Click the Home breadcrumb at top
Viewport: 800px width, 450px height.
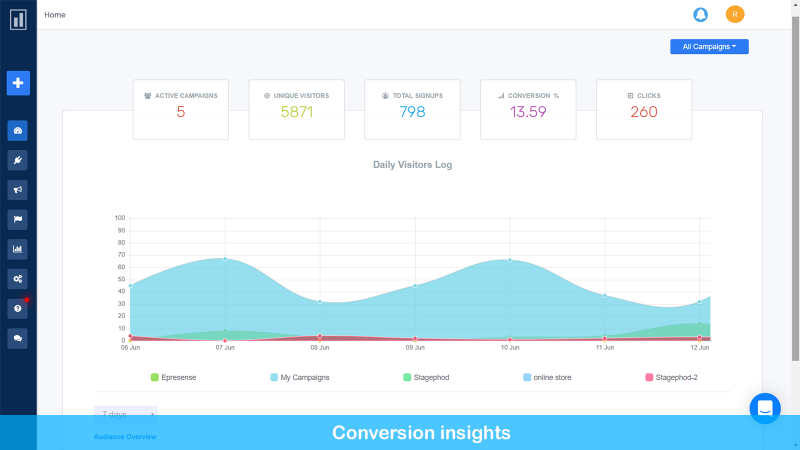coord(55,15)
